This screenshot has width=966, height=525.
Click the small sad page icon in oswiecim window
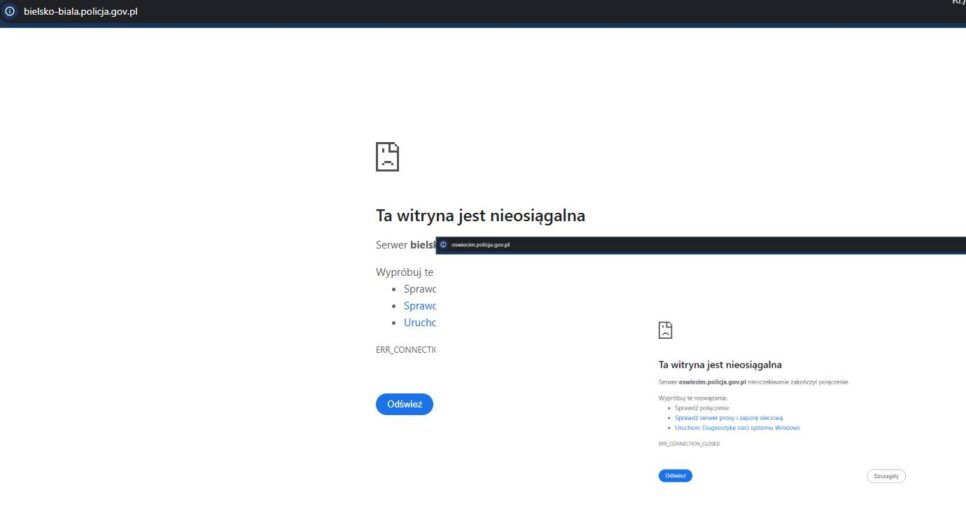point(665,330)
